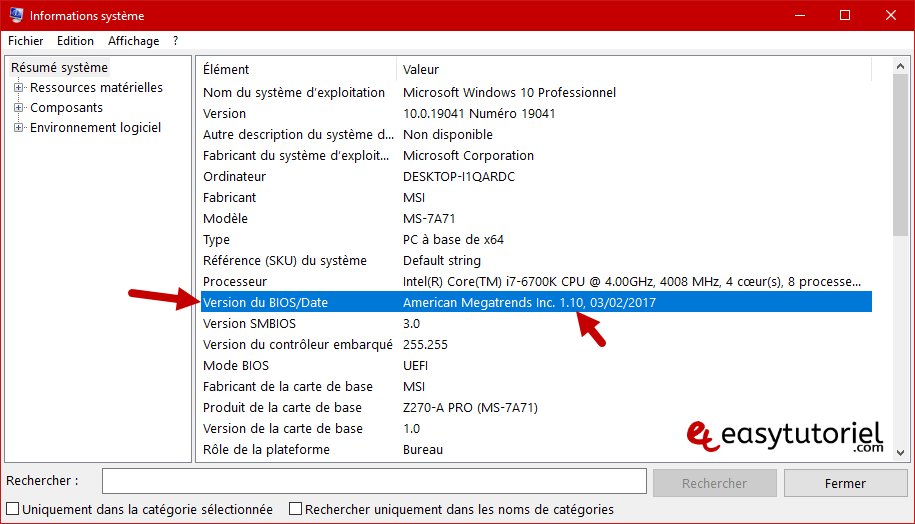Select Version de la carte de base row
The height and width of the screenshot is (524, 915).
pyautogui.click(x=536, y=428)
